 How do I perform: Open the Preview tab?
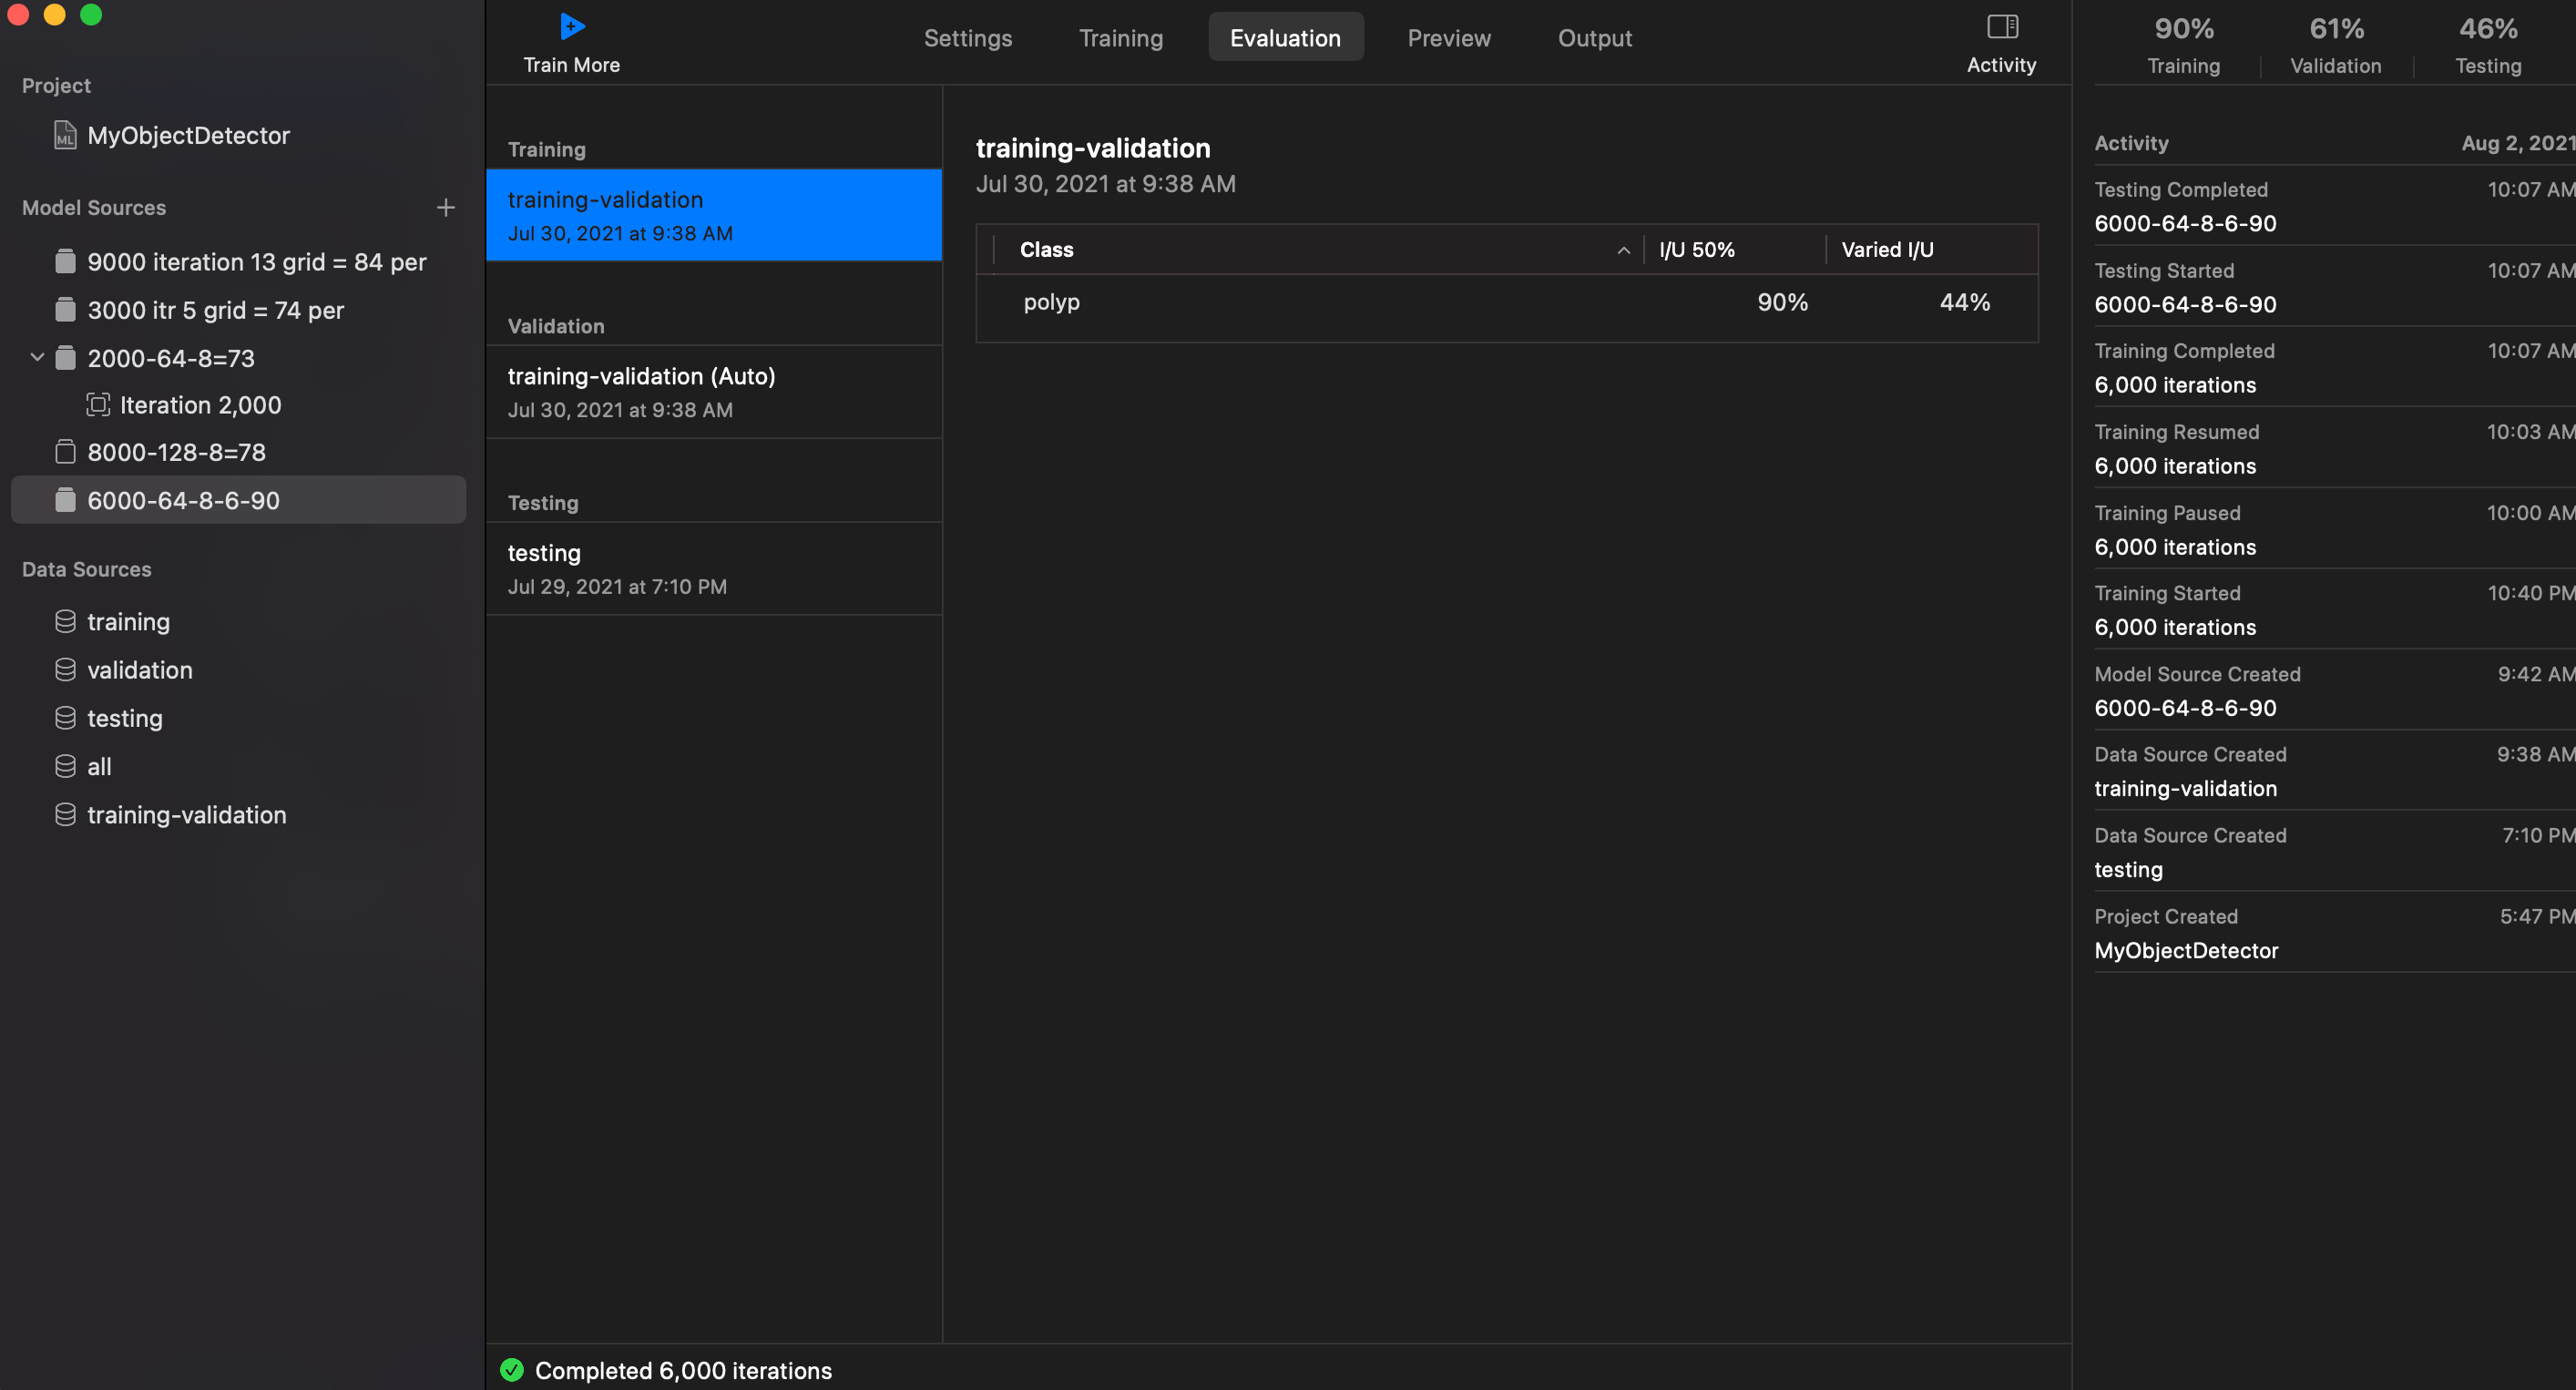[x=1448, y=38]
